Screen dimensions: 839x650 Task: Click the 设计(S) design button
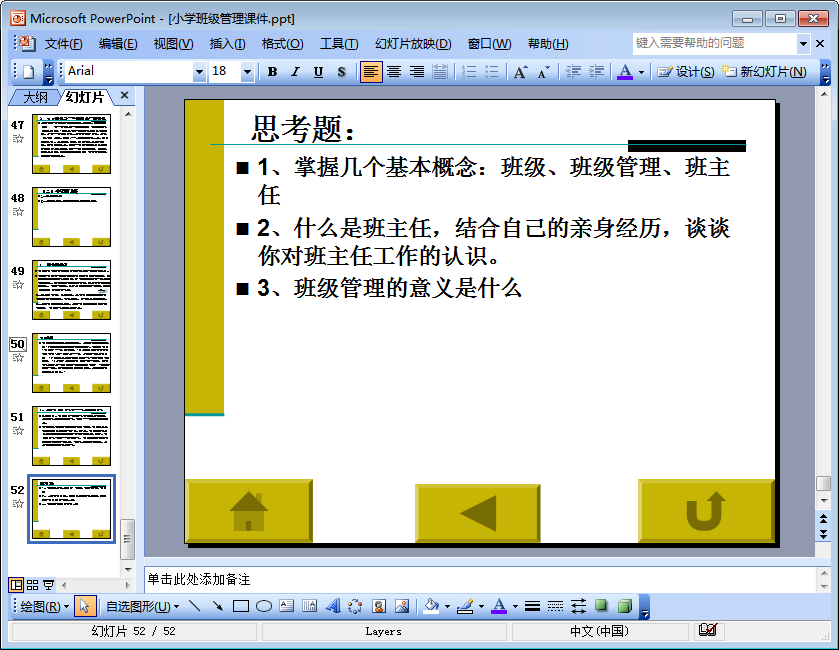coord(685,72)
